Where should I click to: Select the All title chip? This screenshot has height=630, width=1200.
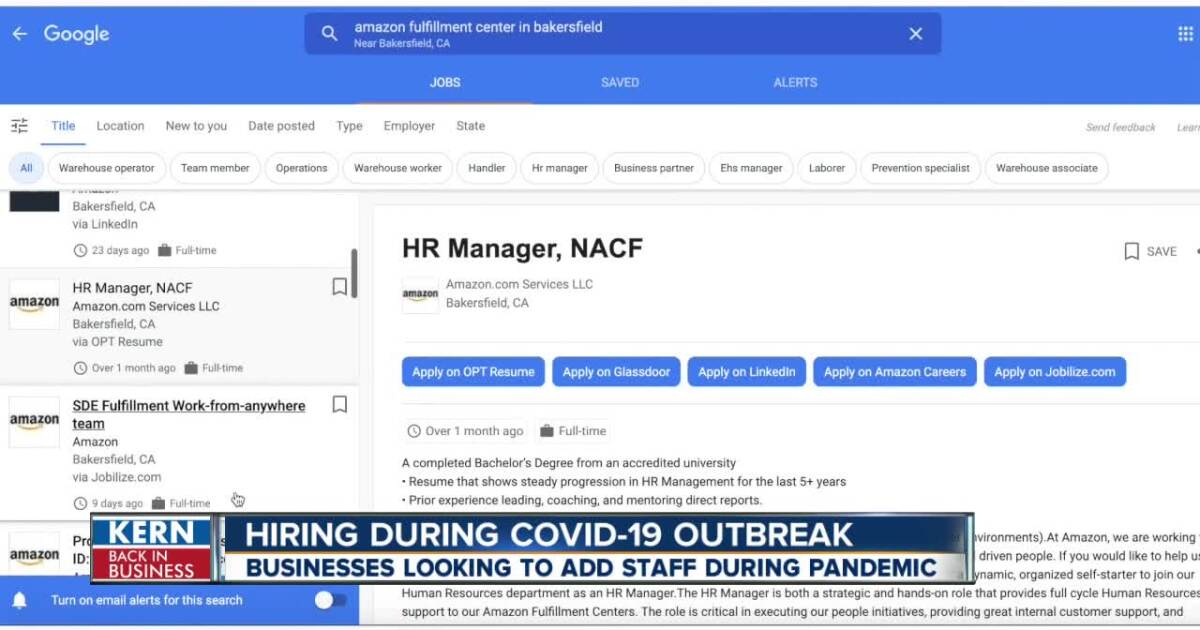[x=26, y=168]
